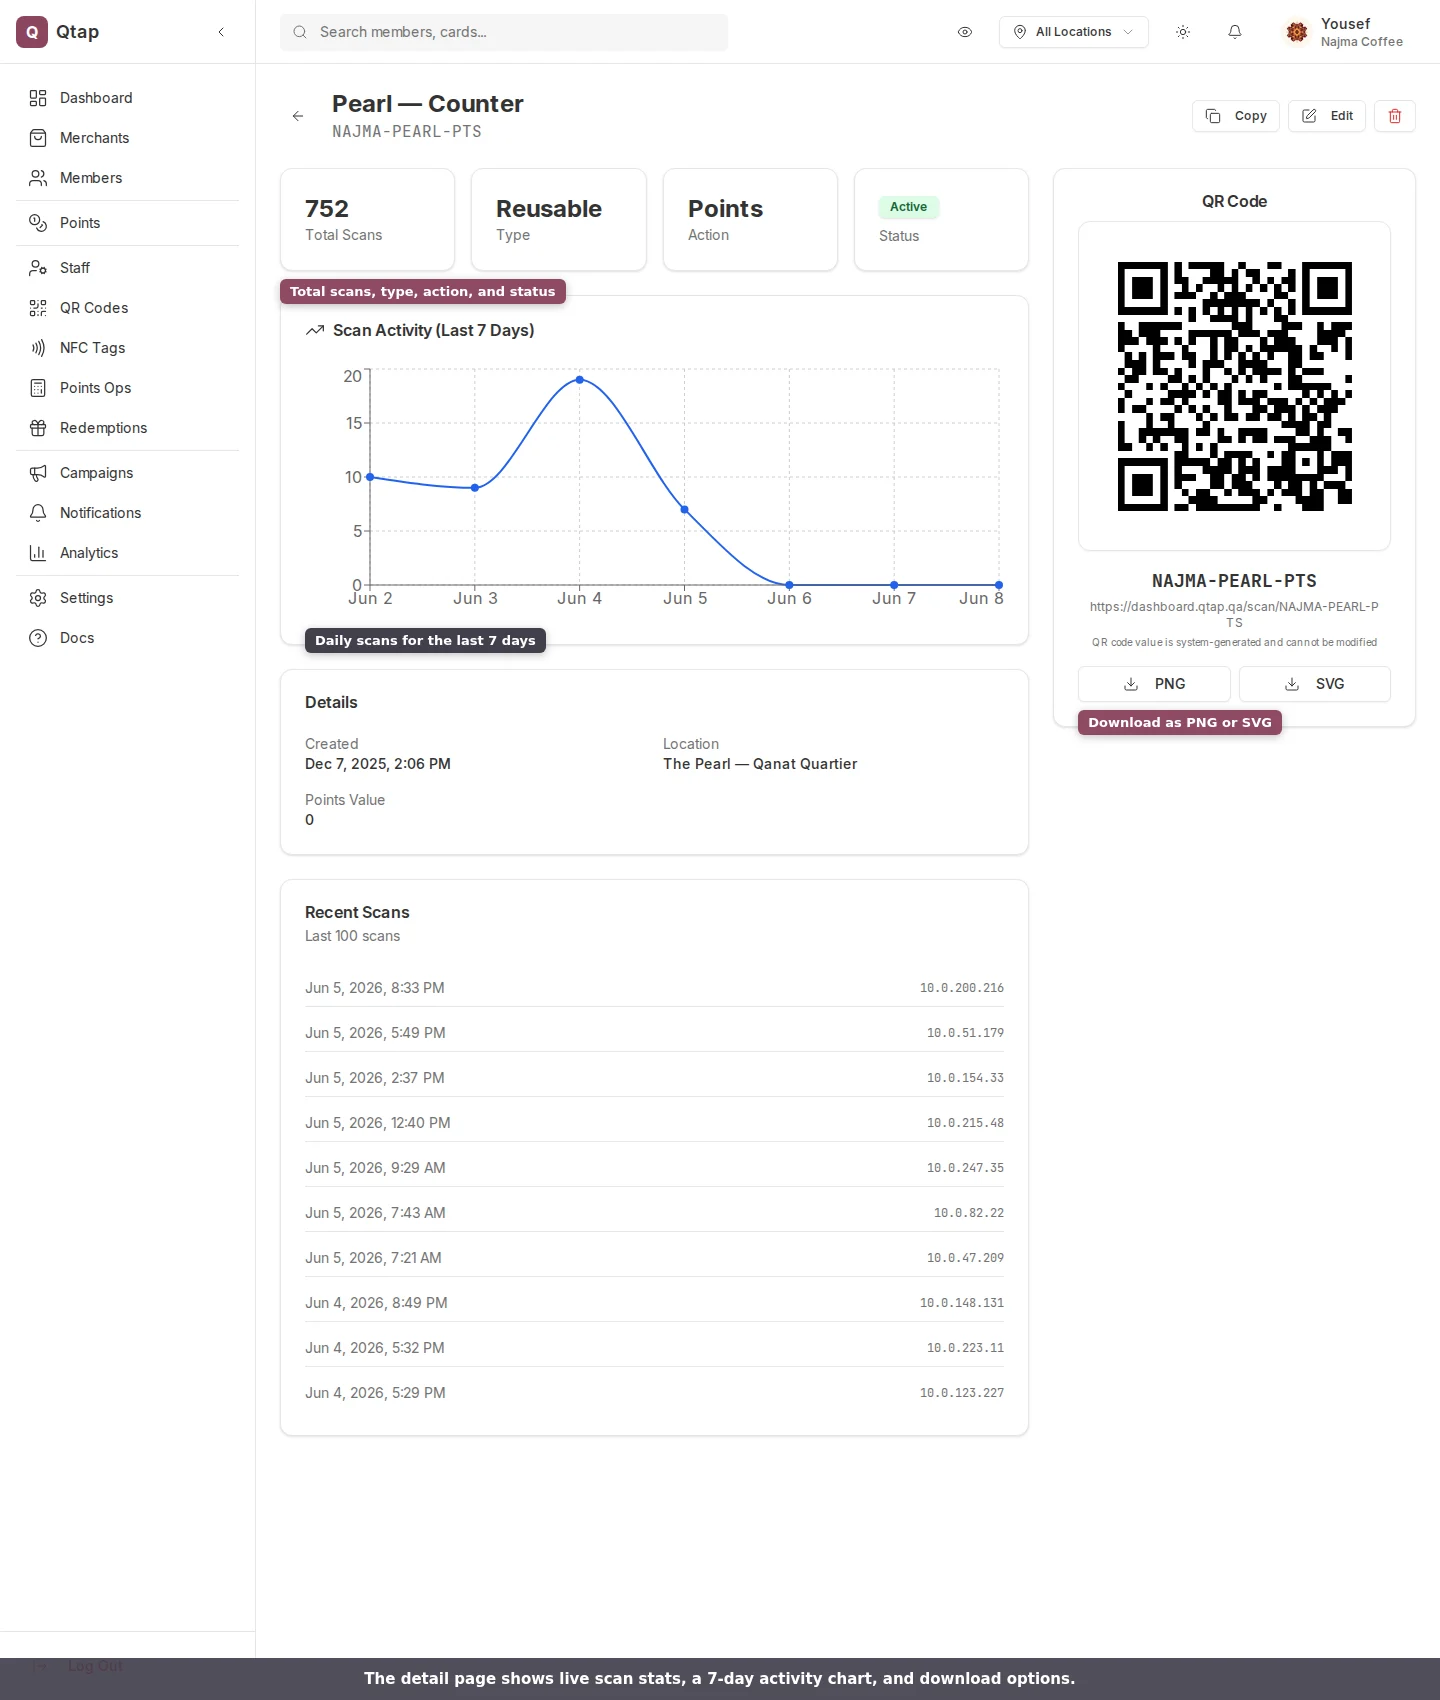Click the Points Action card
The image size is (1440, 1700).
pyautogui.click(x=750, y=219)
